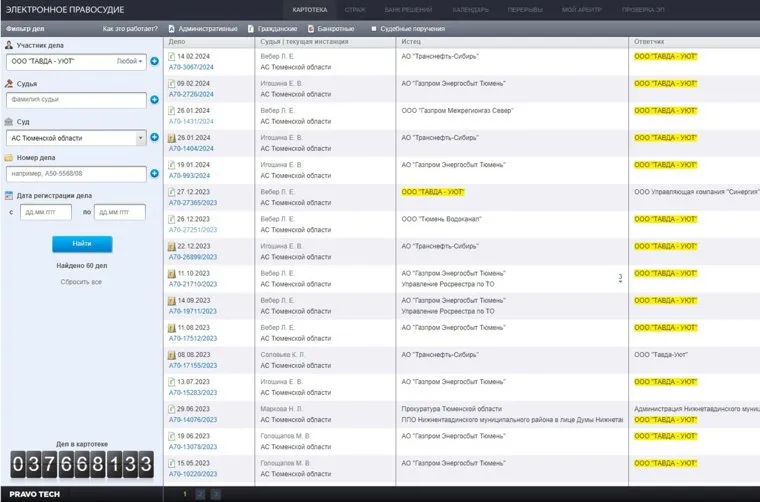Click document icon for case dated 14.02.2024
This screenshot has width=760, height=502.
[172, 57]
